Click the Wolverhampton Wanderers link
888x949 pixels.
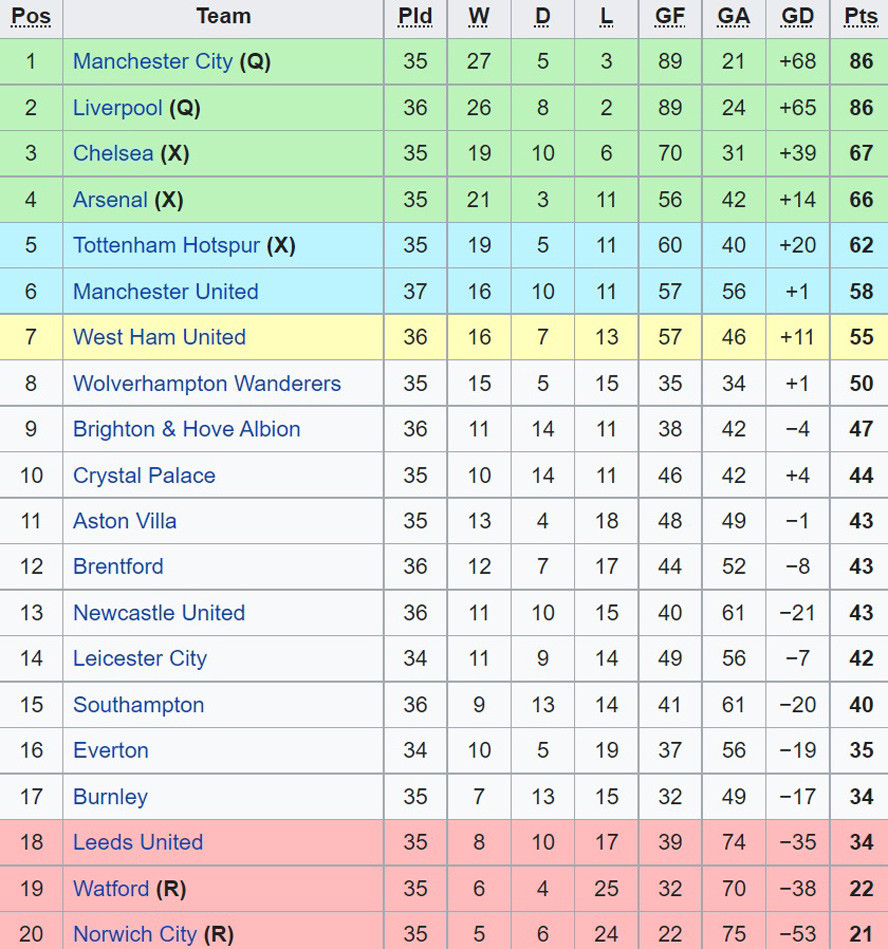(x=206, y=384)
